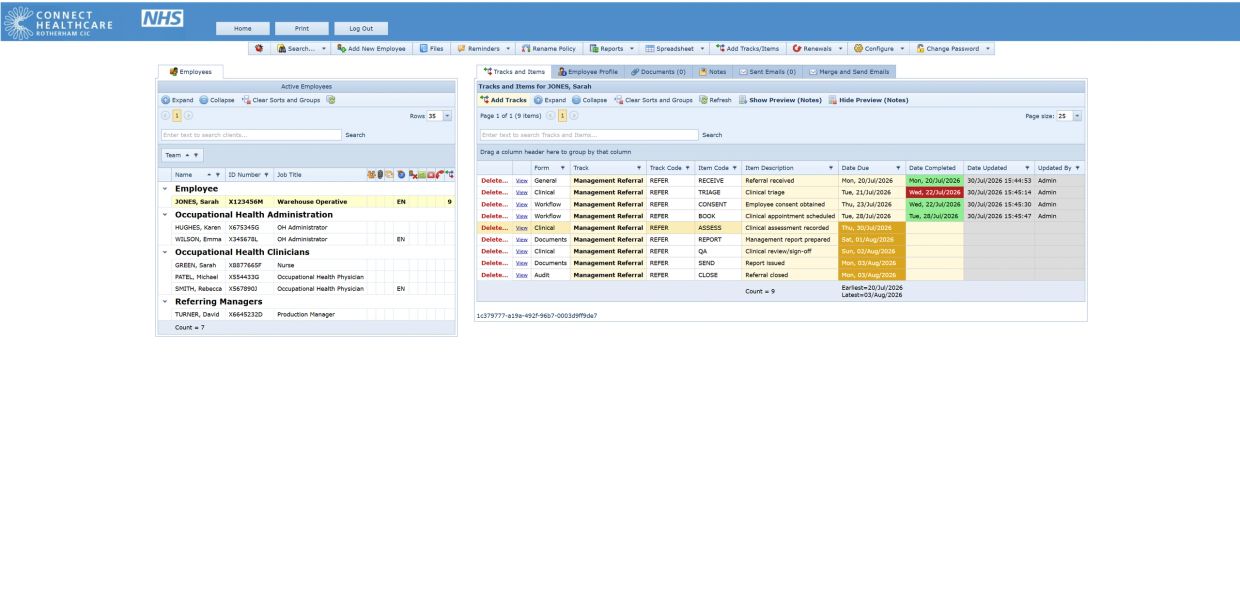Viewport: 1240px width, 605px height.
Task: Click the Team grouping chip
Action: (x=183, y=155)
